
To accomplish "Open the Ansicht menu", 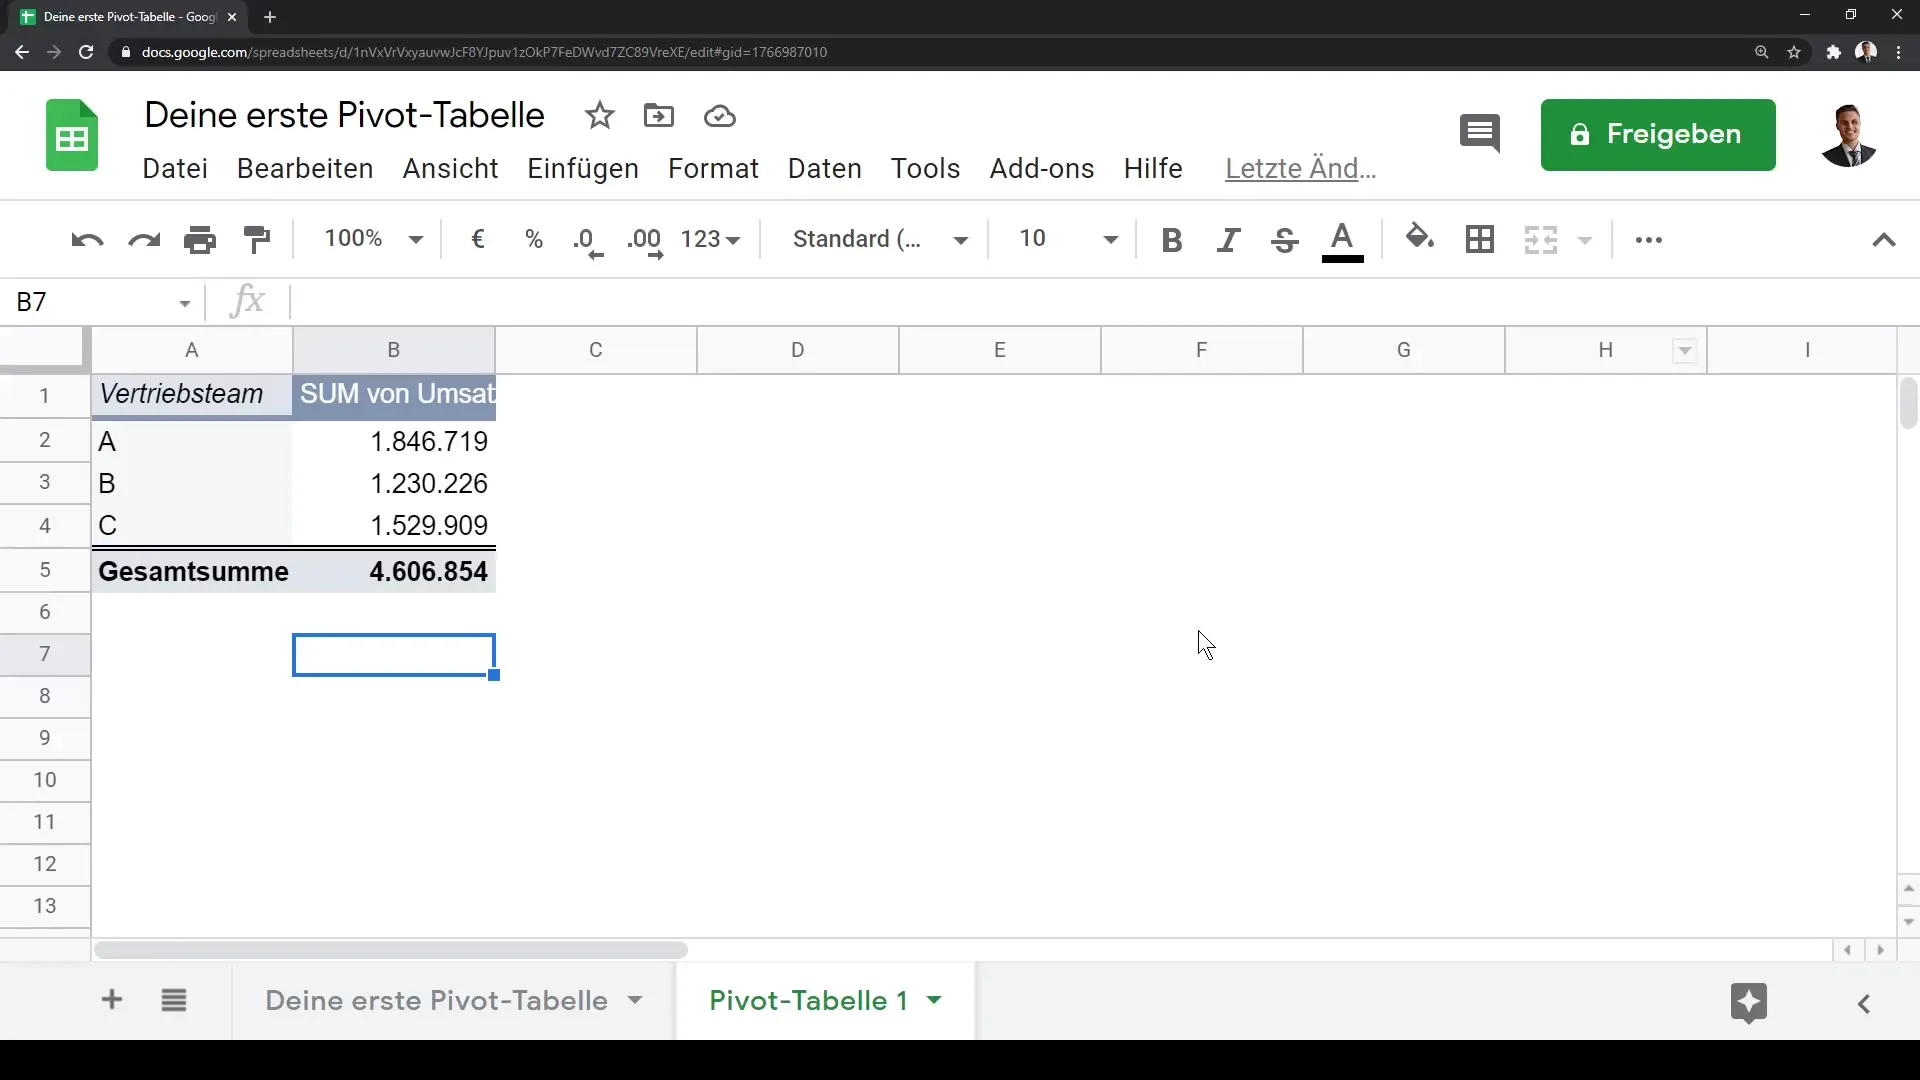I will point(450,168).
